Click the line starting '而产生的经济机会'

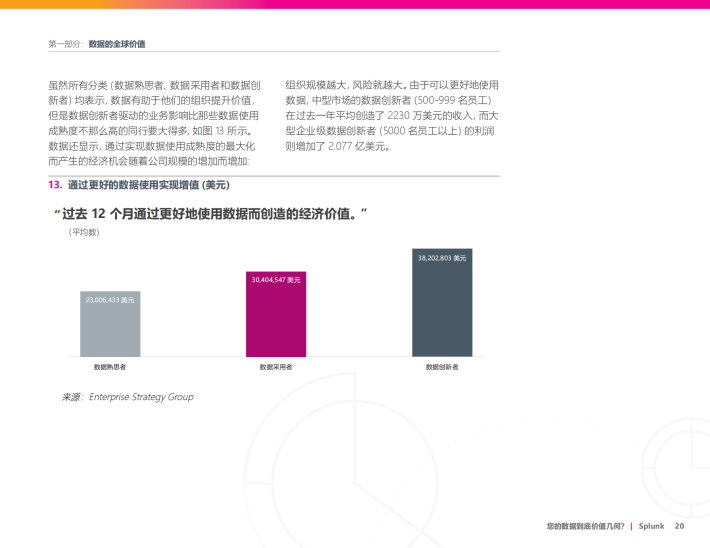click(x=149, y=161)
